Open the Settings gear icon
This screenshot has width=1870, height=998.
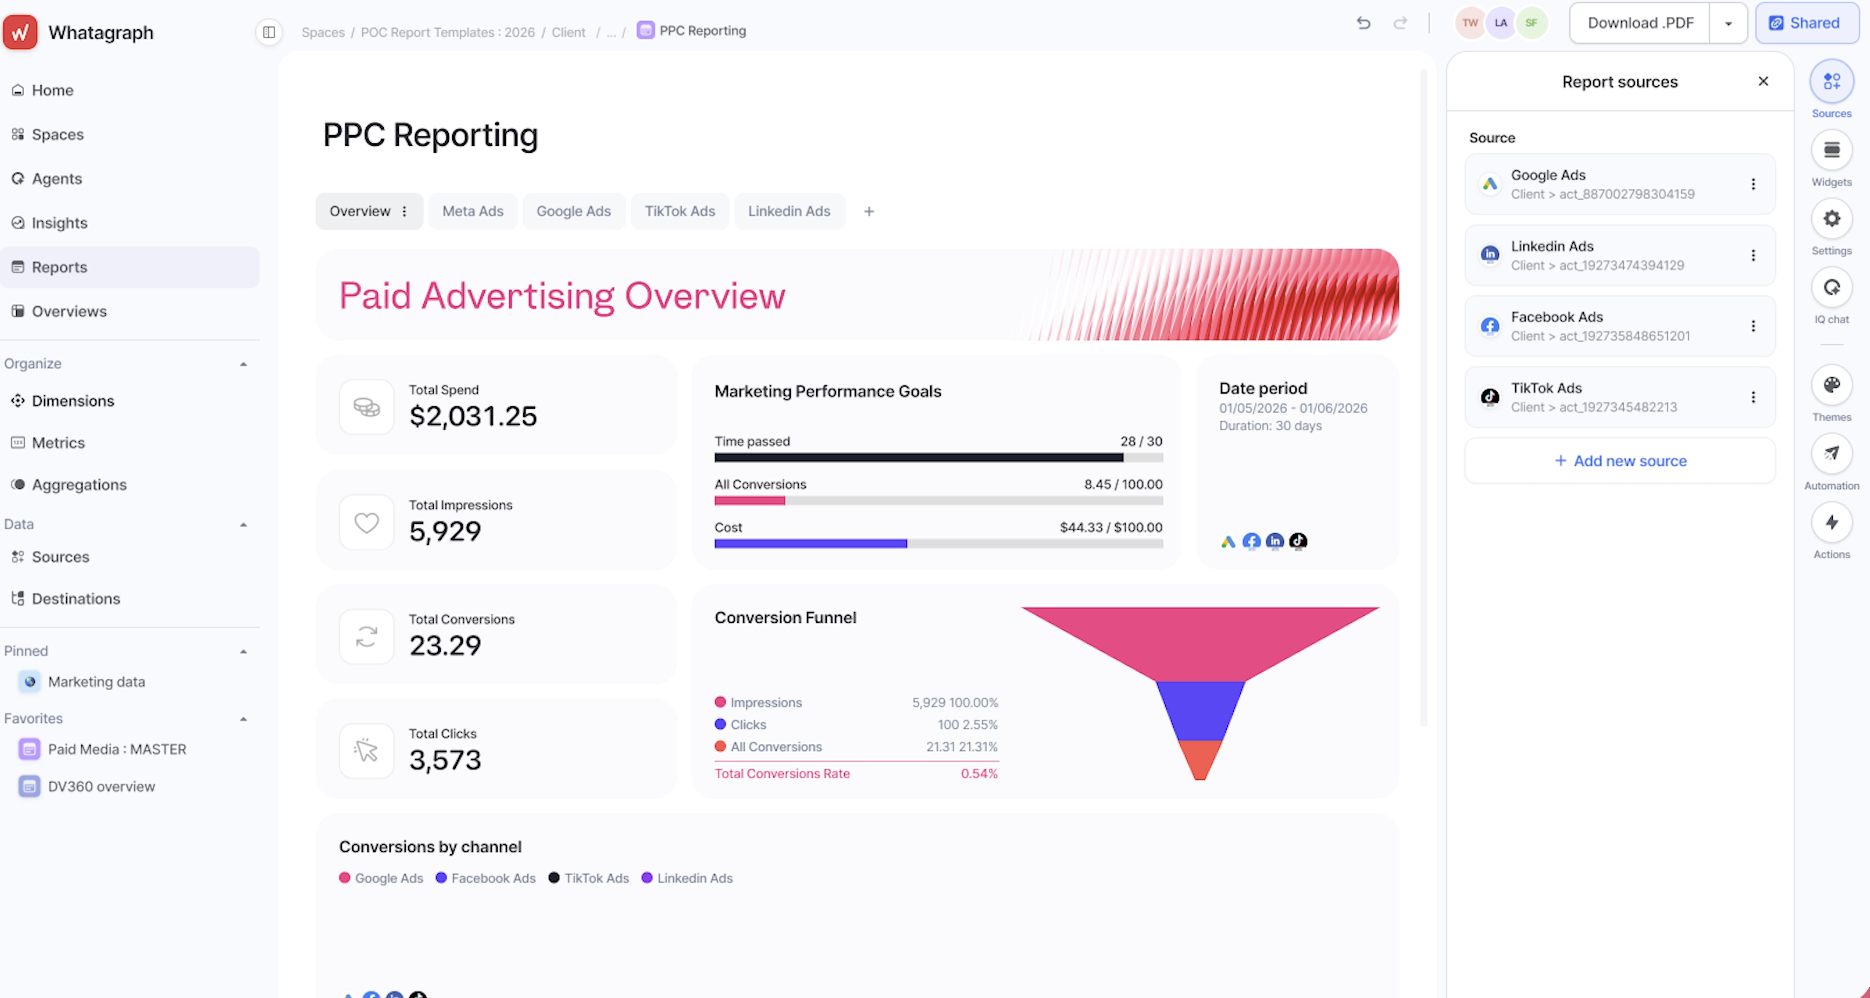pyautogui.click(x=1832, y=218)
